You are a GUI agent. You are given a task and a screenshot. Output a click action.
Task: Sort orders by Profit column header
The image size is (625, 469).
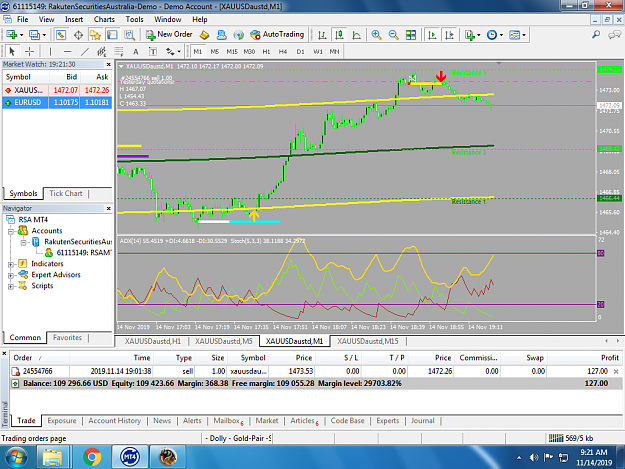(610, 358)
